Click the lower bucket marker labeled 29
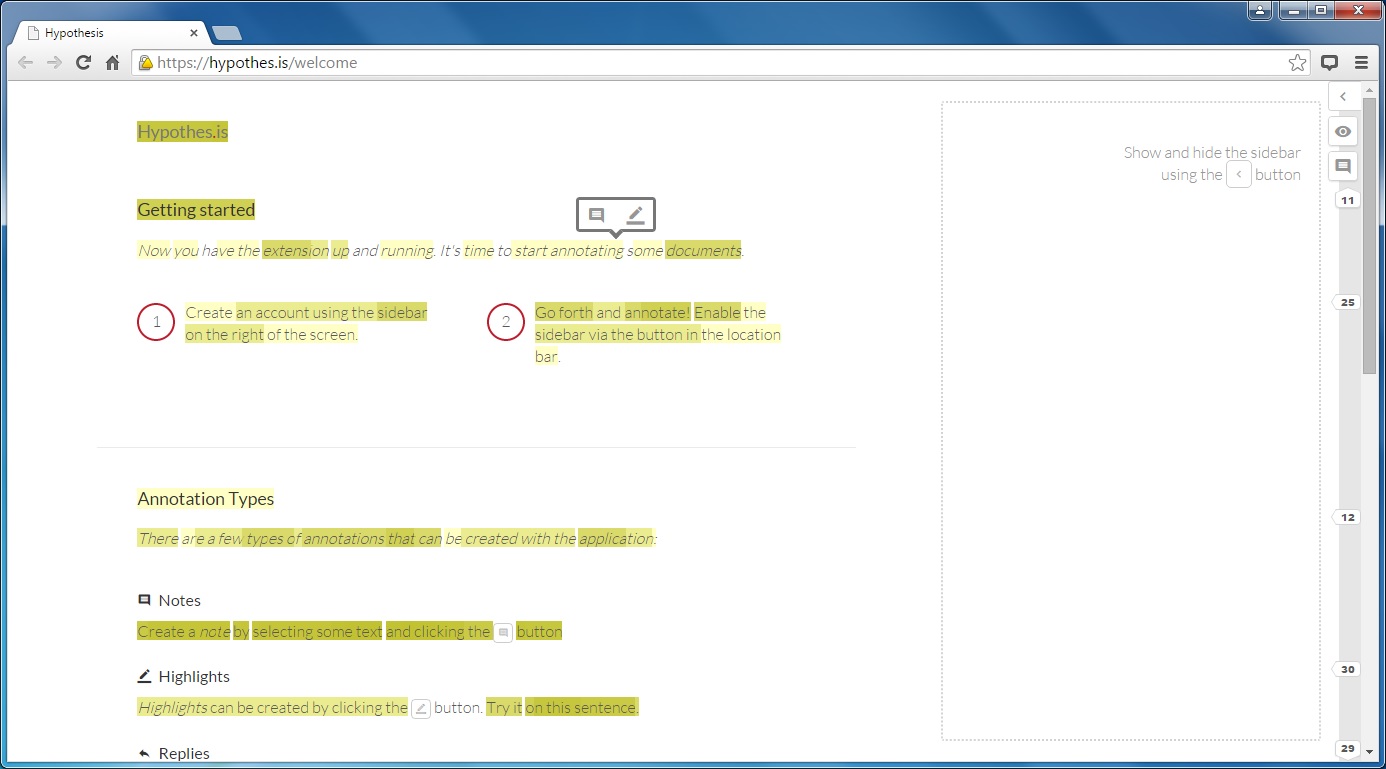This screenshot has height=769, width=1386. [1347, 749]
